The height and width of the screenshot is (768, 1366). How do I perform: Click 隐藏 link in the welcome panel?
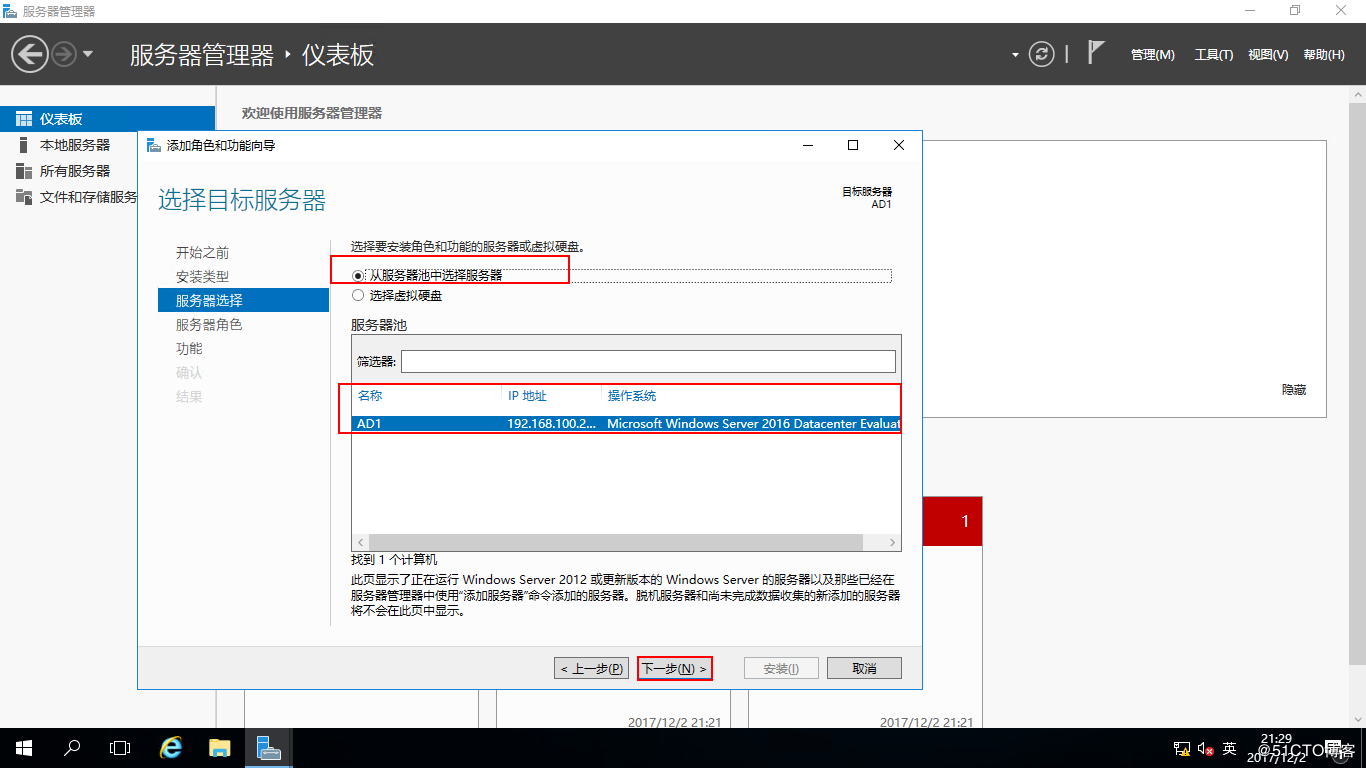[1294, 390]
